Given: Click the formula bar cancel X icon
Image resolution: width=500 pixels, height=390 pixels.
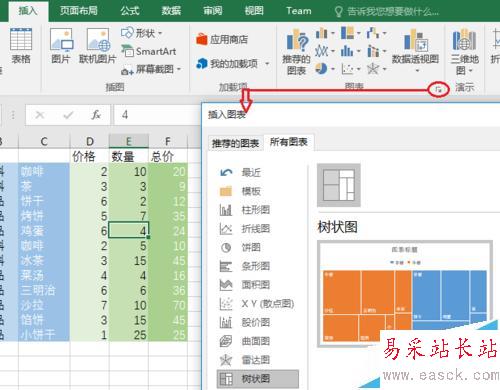Looking at the screenshot, I should (x=40, y=115).
